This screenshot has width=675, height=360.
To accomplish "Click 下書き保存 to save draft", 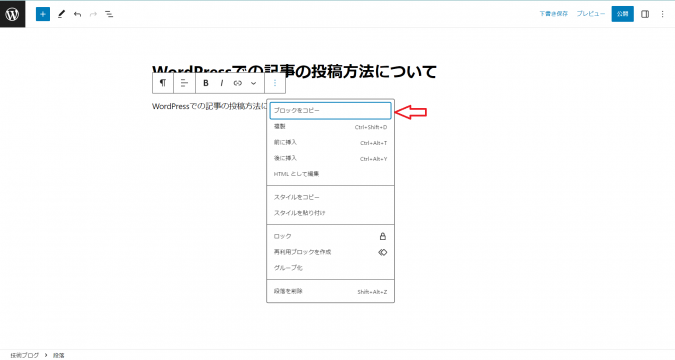I will click(553, 14).
